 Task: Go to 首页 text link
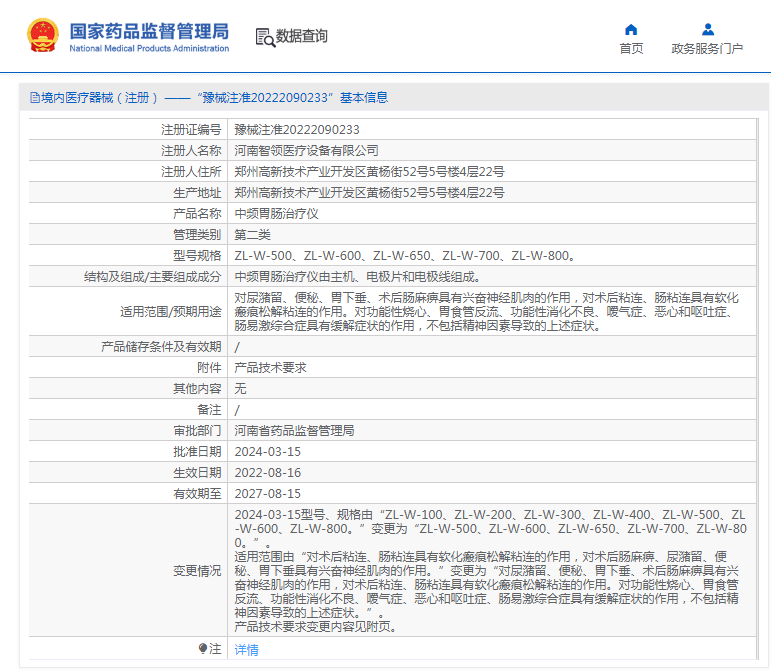(x=631, y=48)
